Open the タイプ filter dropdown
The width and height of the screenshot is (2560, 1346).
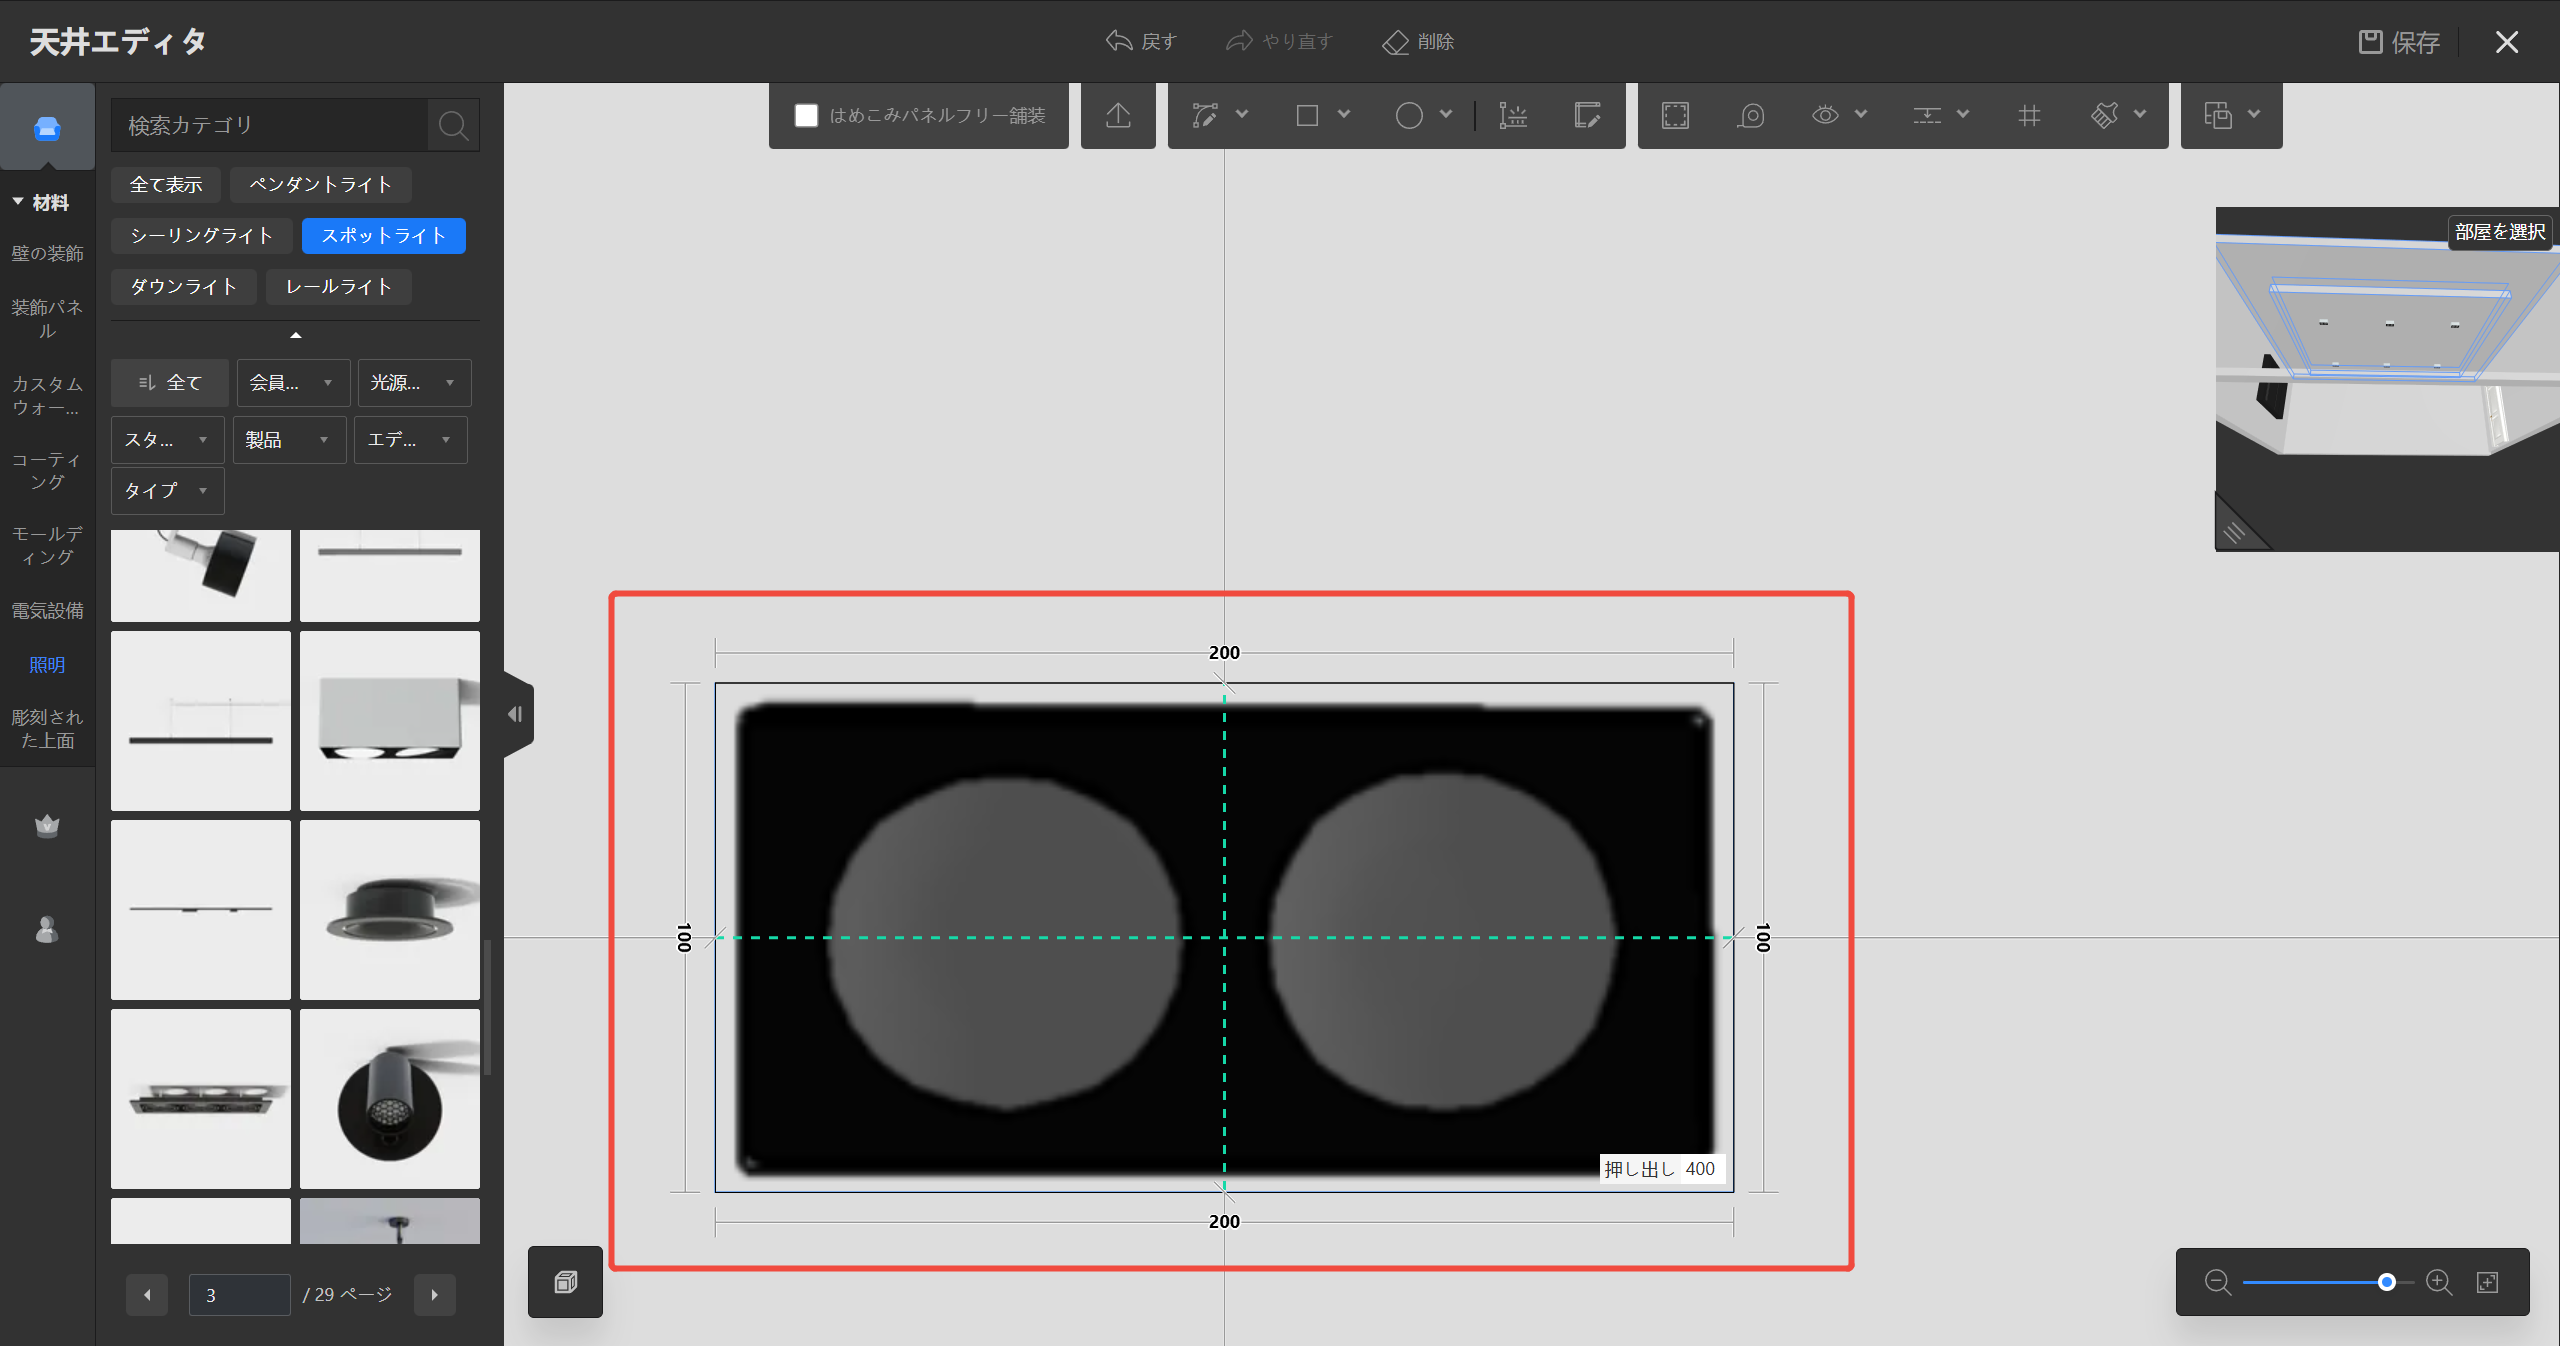167,491
